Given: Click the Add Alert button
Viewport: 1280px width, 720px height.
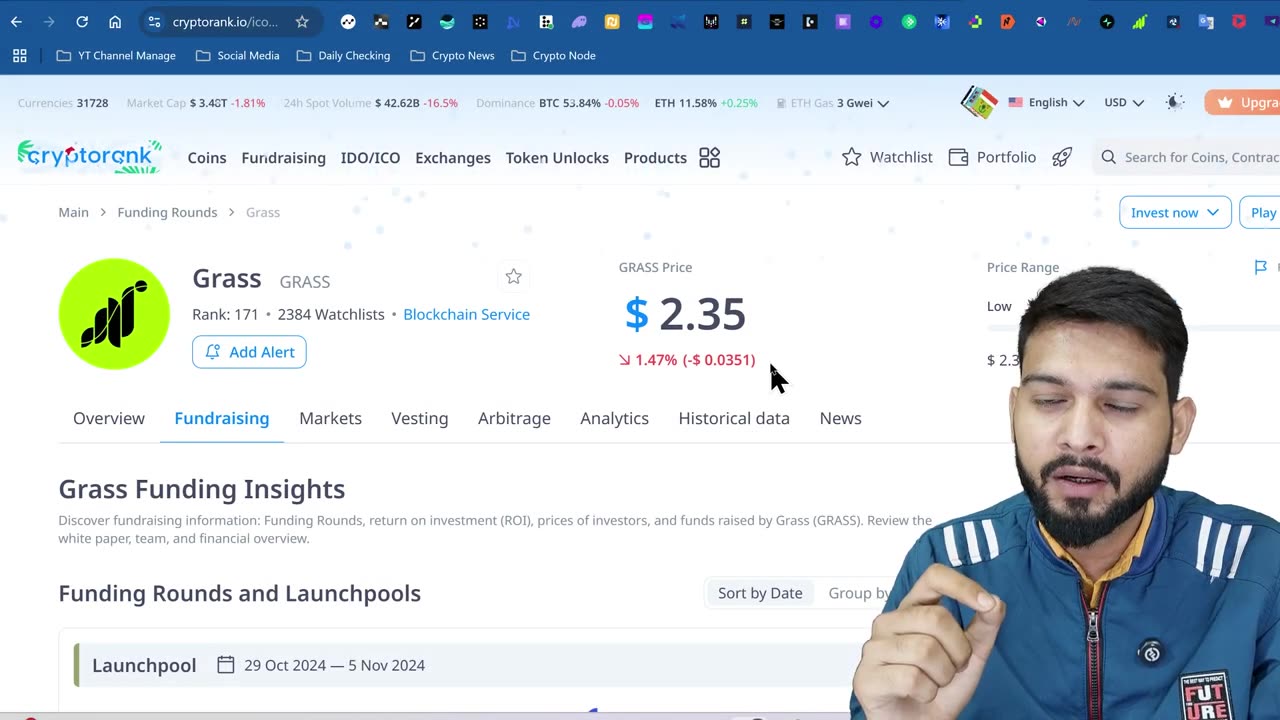Looking at the screenshot, I should [249, 352].
